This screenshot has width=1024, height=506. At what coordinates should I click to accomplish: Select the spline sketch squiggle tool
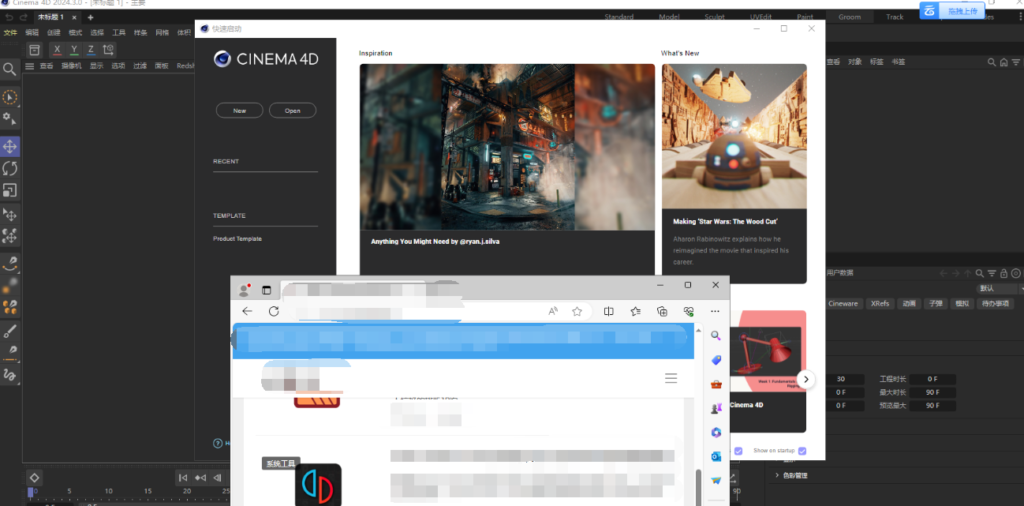coord(10,375)
